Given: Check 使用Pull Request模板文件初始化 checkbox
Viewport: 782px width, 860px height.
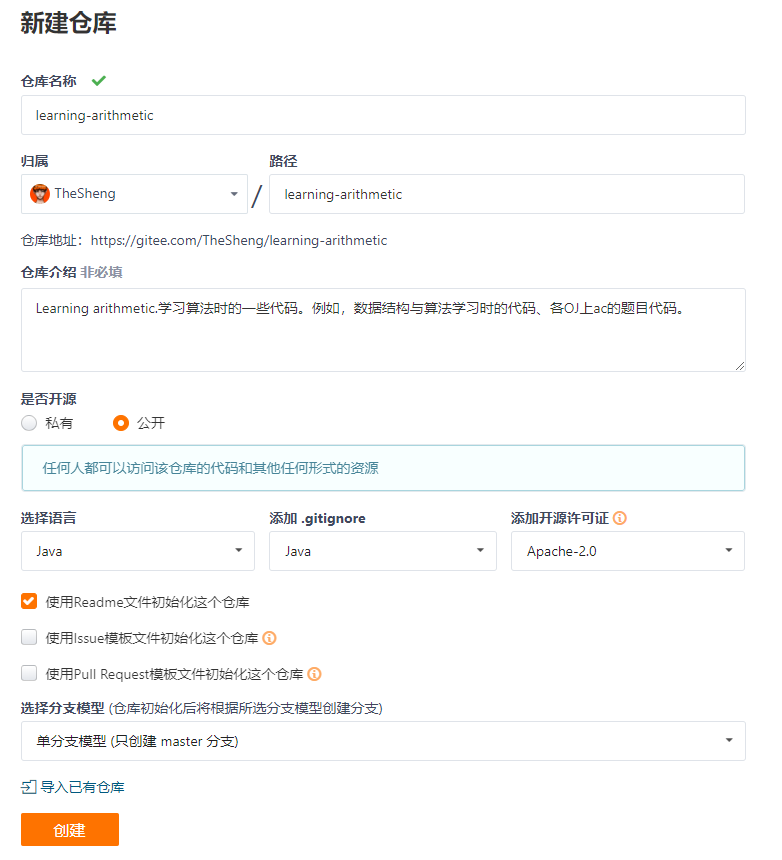Looking at the screenshot, I should coord(29,673).
